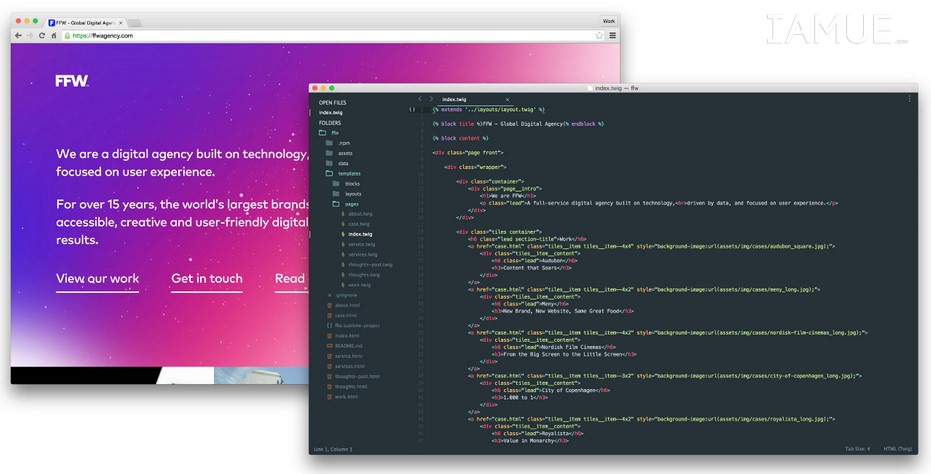Open thoughts-post.twig in sidebar
Viewport: 931px width, 474px height.
click(x=370, y=264)
